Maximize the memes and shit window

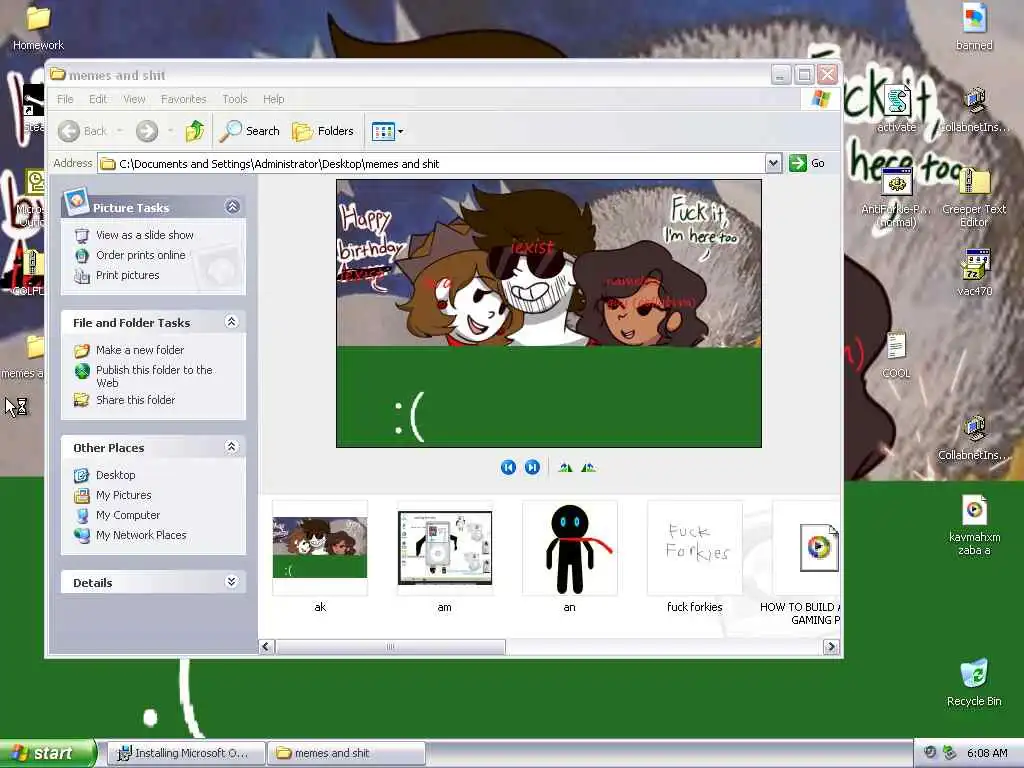(x=805, y=75)
